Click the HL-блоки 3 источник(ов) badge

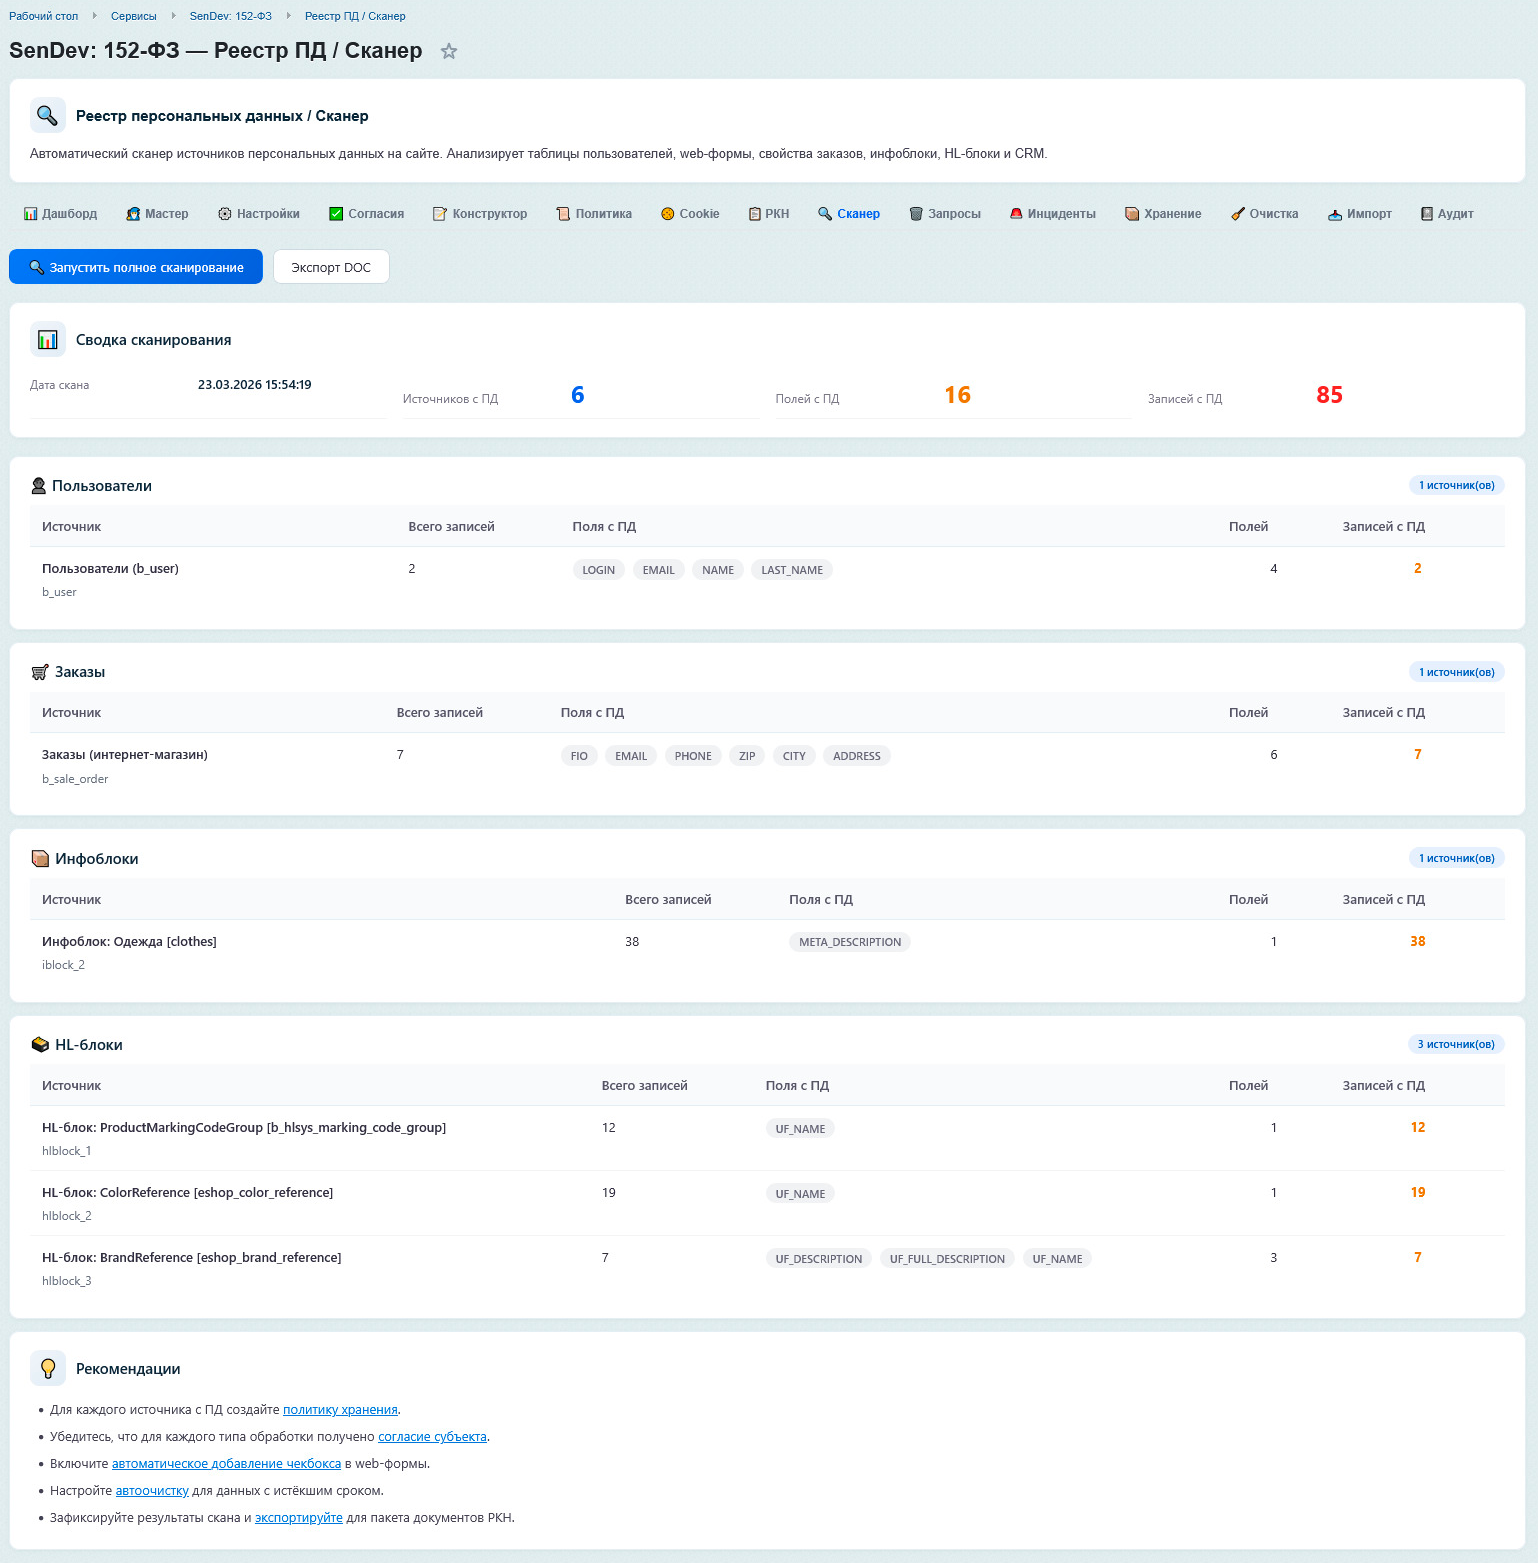(1455, 1044)
